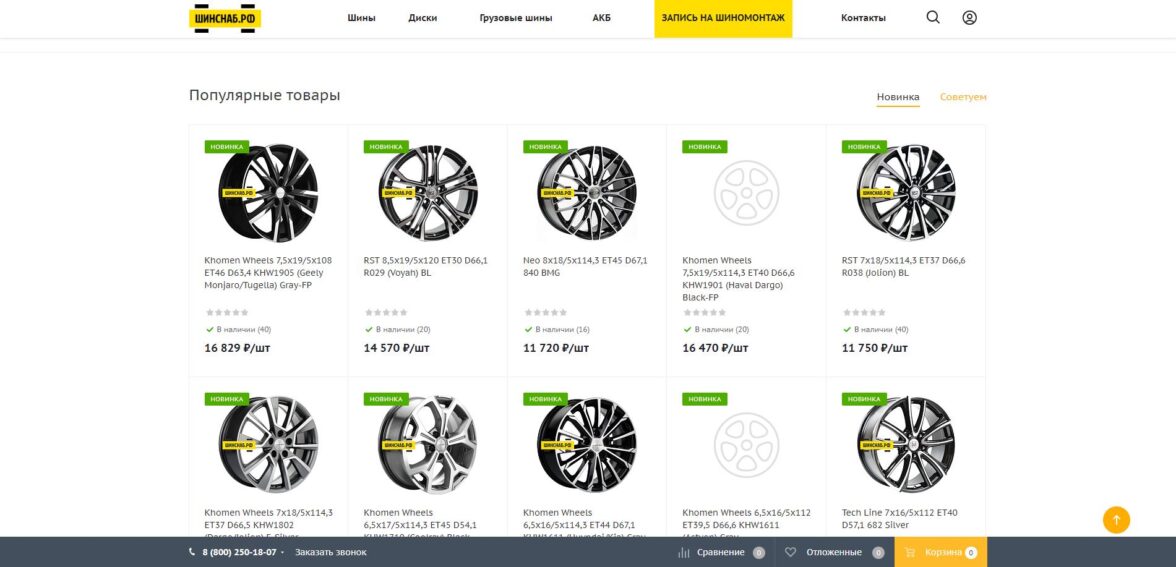Click the scroll-to-top arrow button

[x=1116, y=520]
